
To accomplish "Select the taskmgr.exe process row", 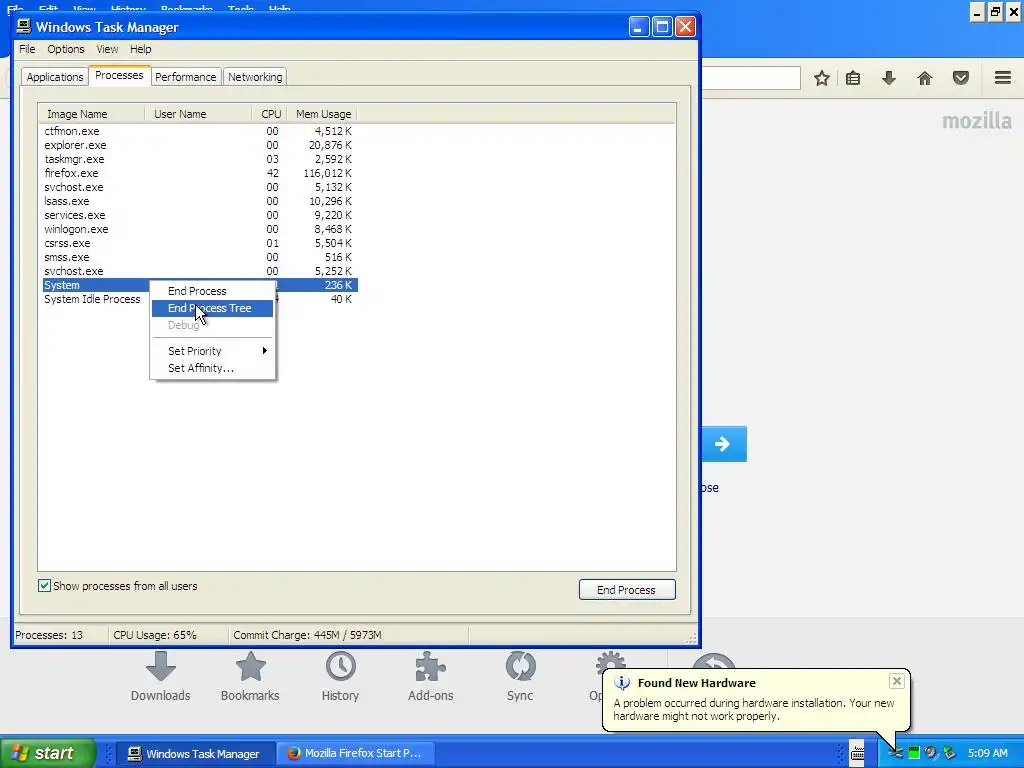I will click(200, 159).
